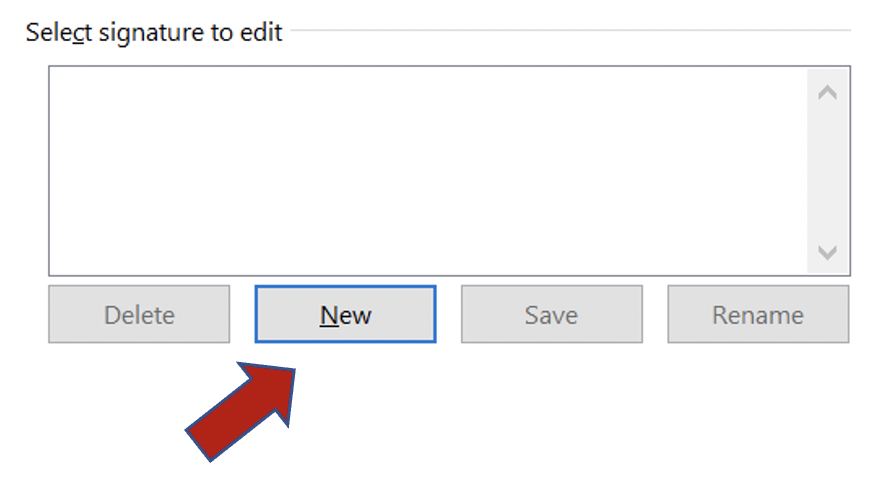Click the scroll up arrow

(x=827, y=93)
